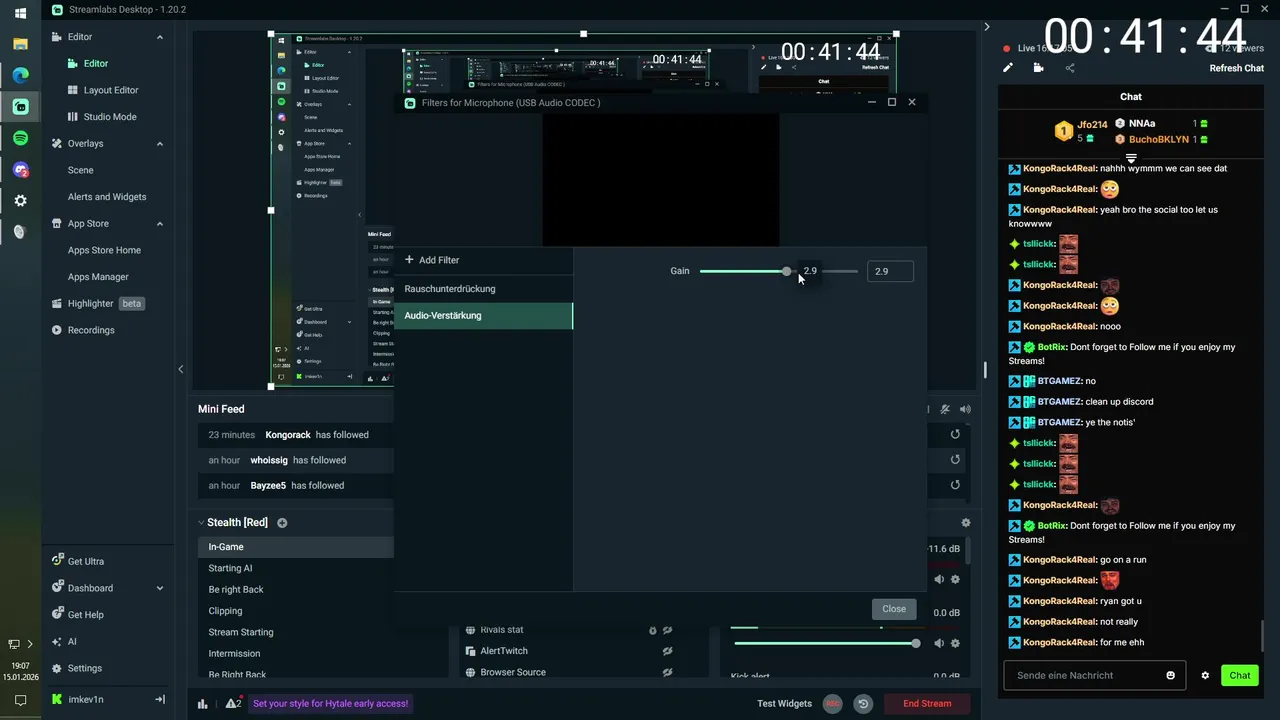This screenshot has height=720, width=1280.
Task: Expand the Stealth [Red] scene collection dropdown
Action: tap(201, 523)
